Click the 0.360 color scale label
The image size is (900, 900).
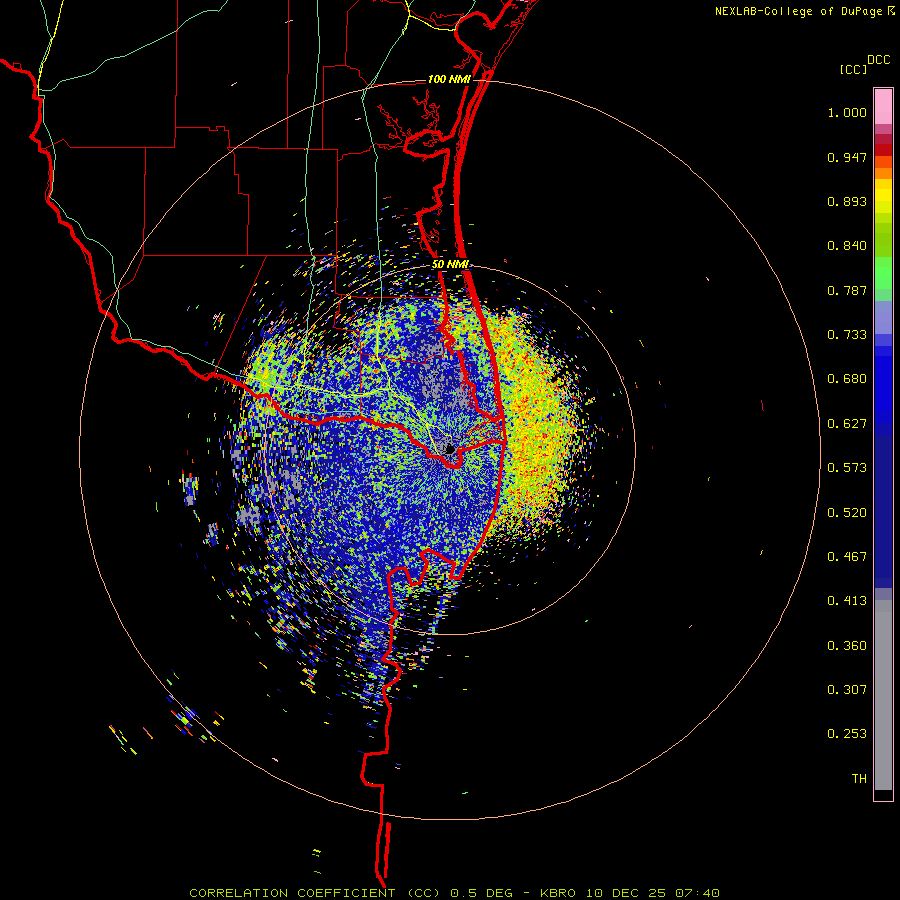(847, 646)
